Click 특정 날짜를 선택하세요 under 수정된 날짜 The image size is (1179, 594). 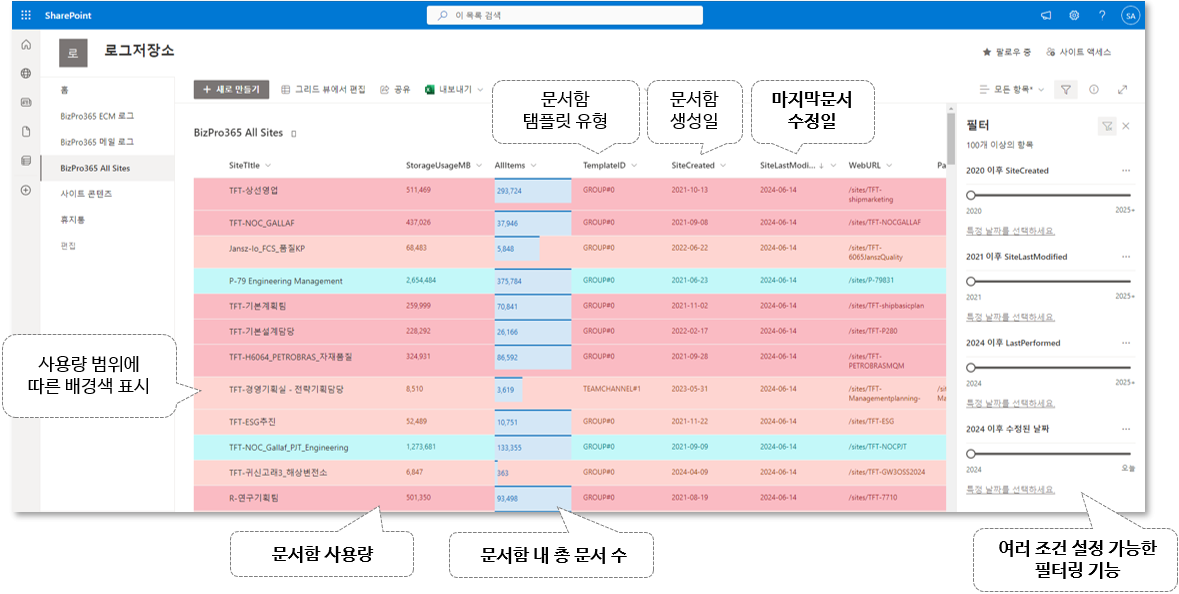pos(1010,489)
